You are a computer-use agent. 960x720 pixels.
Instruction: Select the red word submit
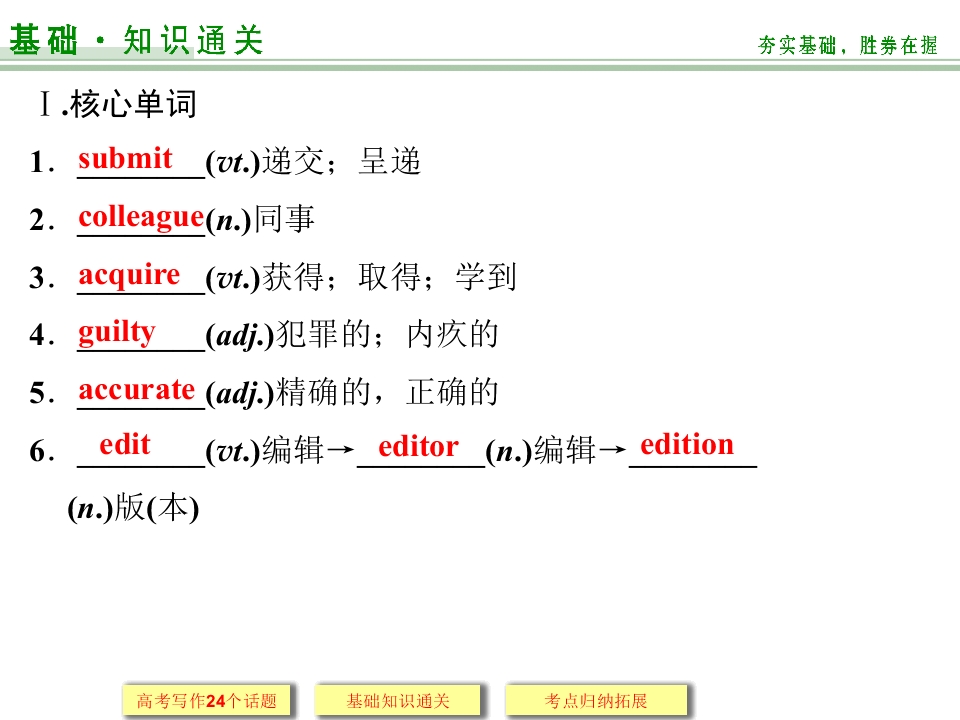(x=126, y=159)
